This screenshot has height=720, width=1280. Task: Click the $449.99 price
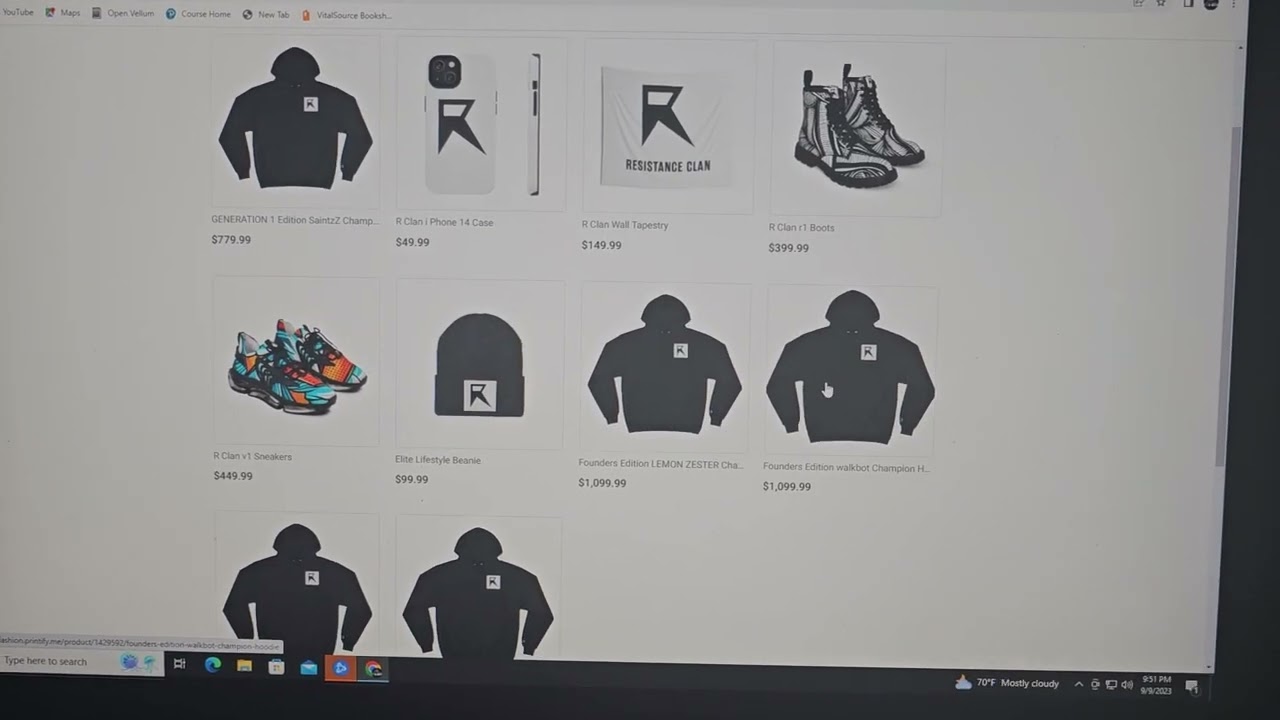tap(233, 476)
